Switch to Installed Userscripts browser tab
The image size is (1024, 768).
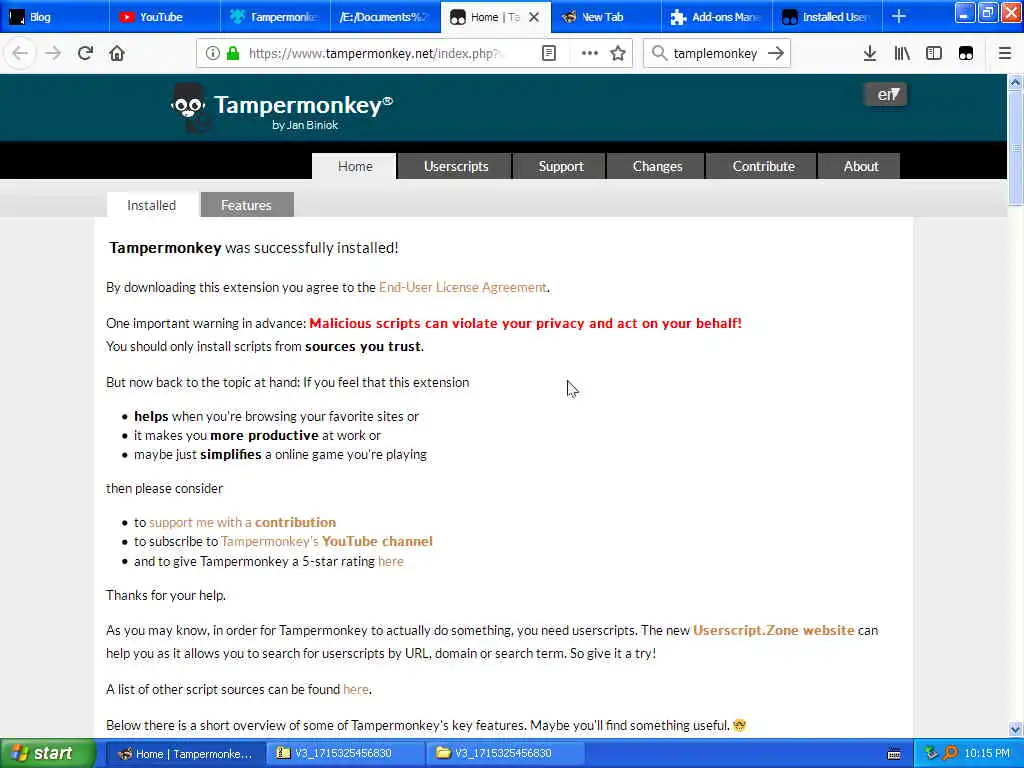(827, 17)
